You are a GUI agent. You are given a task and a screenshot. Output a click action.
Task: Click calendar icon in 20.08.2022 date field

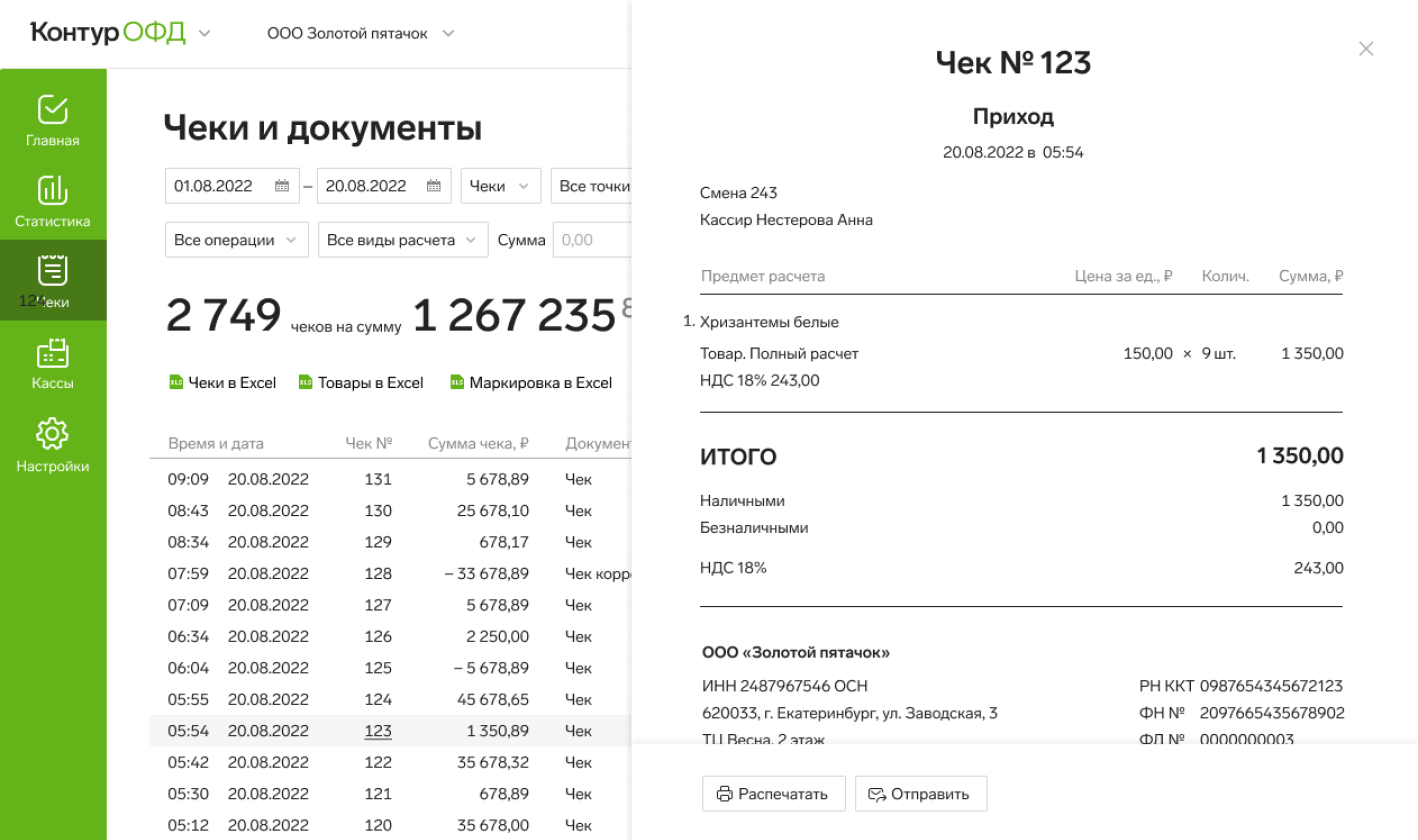coord(434,186)
